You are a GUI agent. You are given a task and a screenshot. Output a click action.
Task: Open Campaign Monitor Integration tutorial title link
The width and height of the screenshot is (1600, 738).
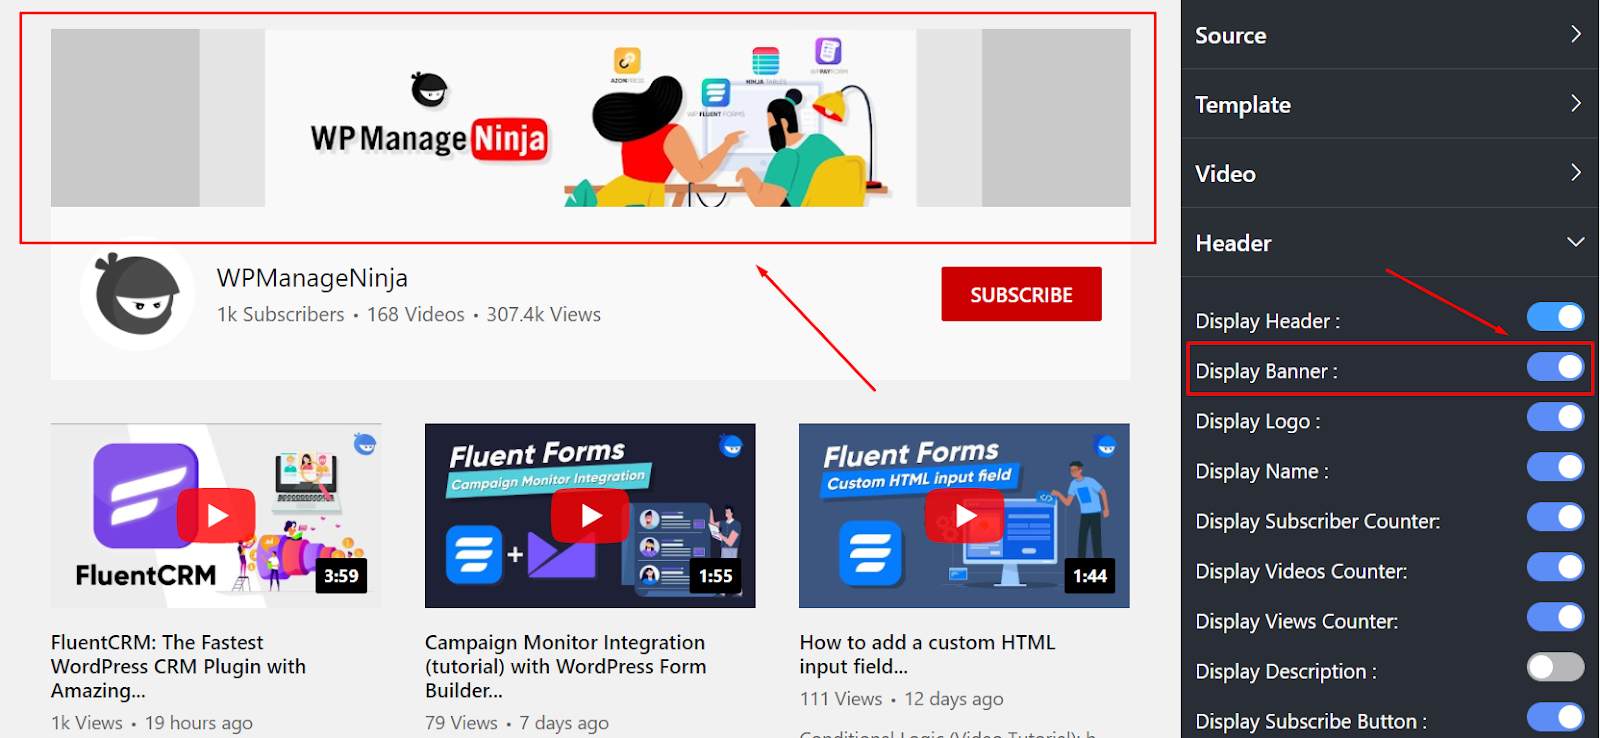click(x=565, y=666)
